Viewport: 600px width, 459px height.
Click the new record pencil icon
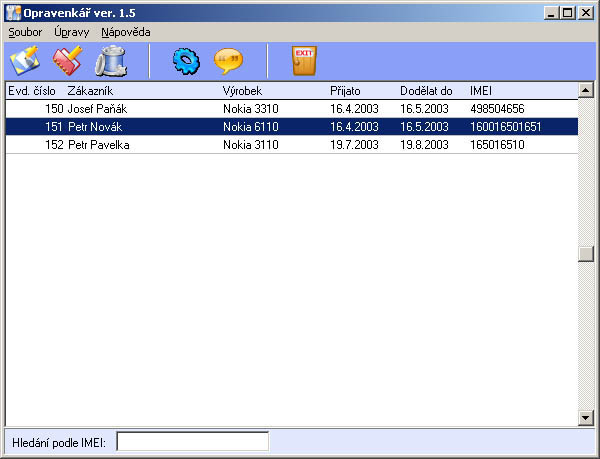(x=24, y=61)
